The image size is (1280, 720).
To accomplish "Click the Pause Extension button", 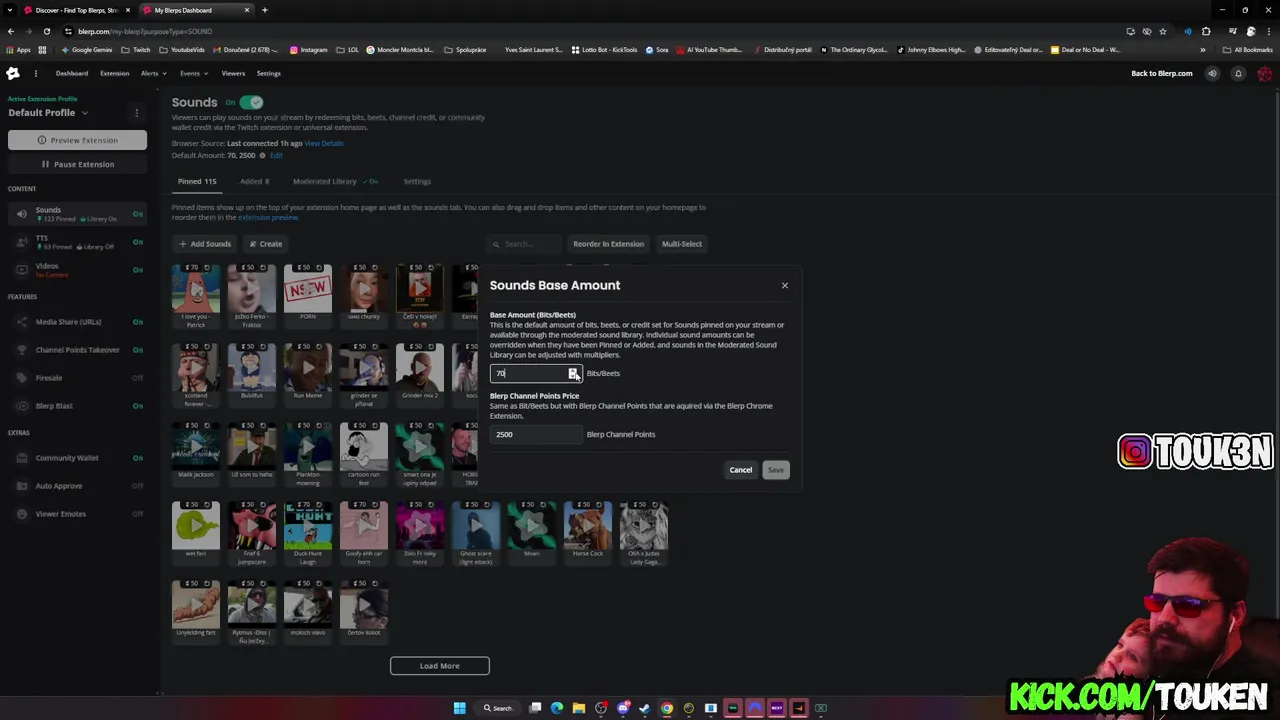I will pos(77,164).
